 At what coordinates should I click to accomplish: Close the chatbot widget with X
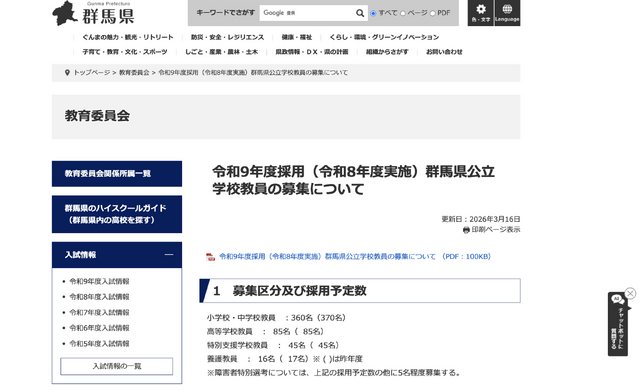630,293
